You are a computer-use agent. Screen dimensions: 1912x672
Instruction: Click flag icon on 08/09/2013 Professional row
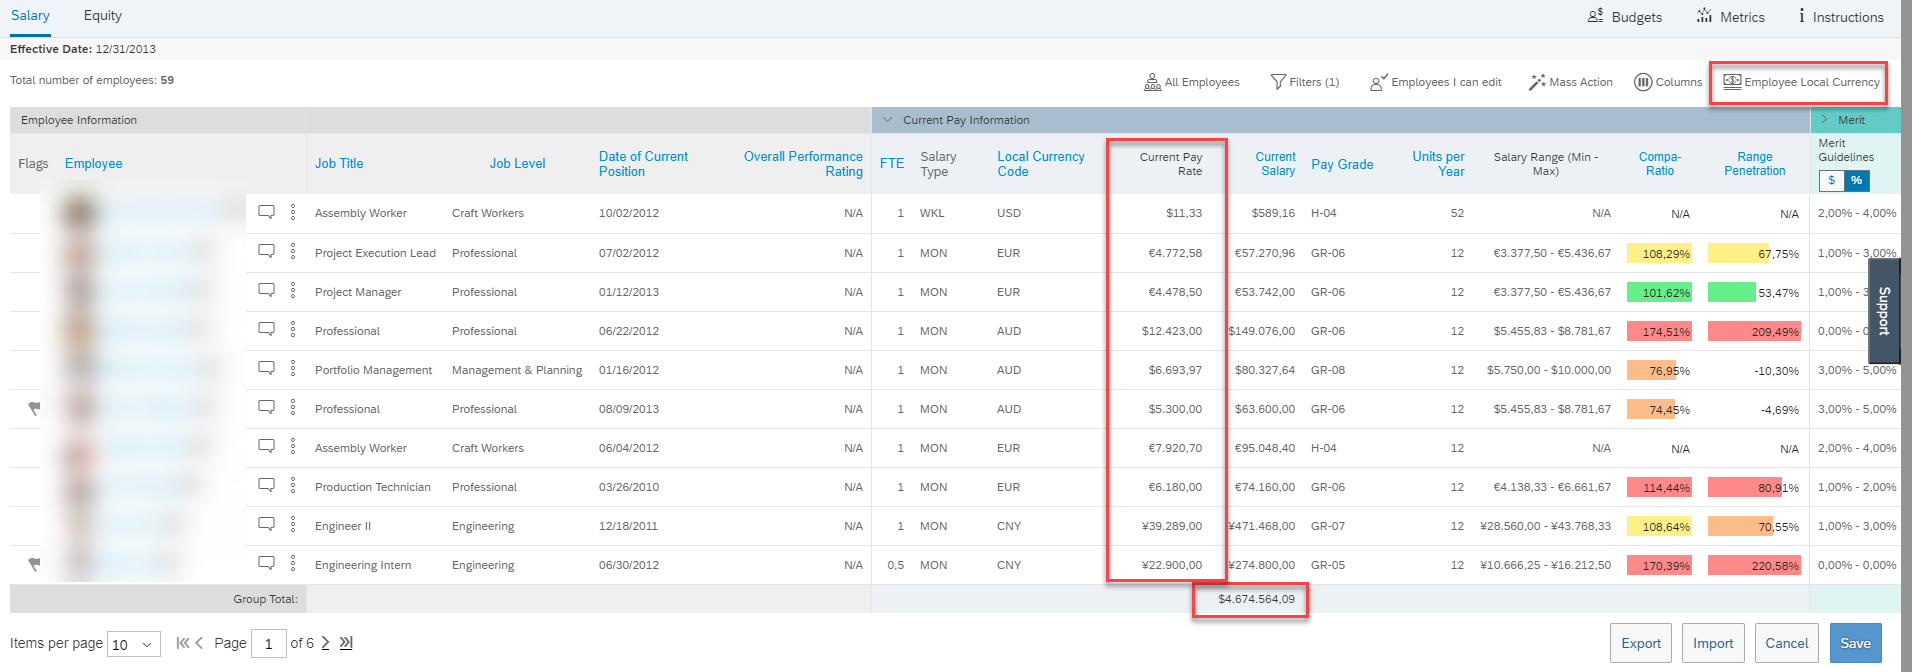[34, 408]
